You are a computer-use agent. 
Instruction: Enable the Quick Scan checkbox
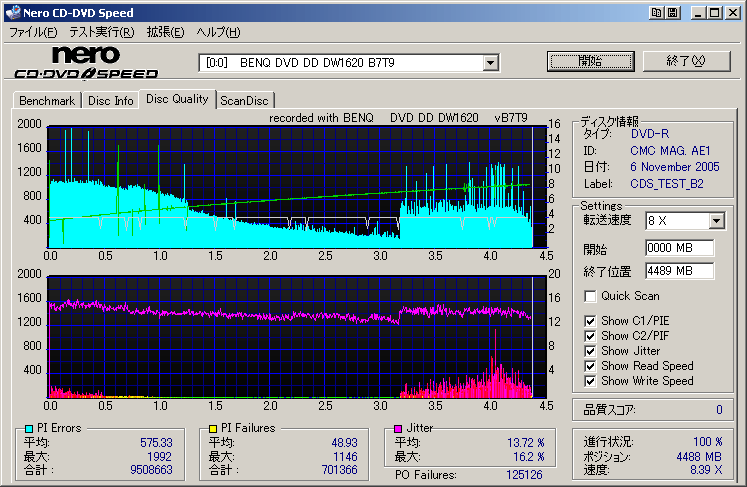coord(590,296)
